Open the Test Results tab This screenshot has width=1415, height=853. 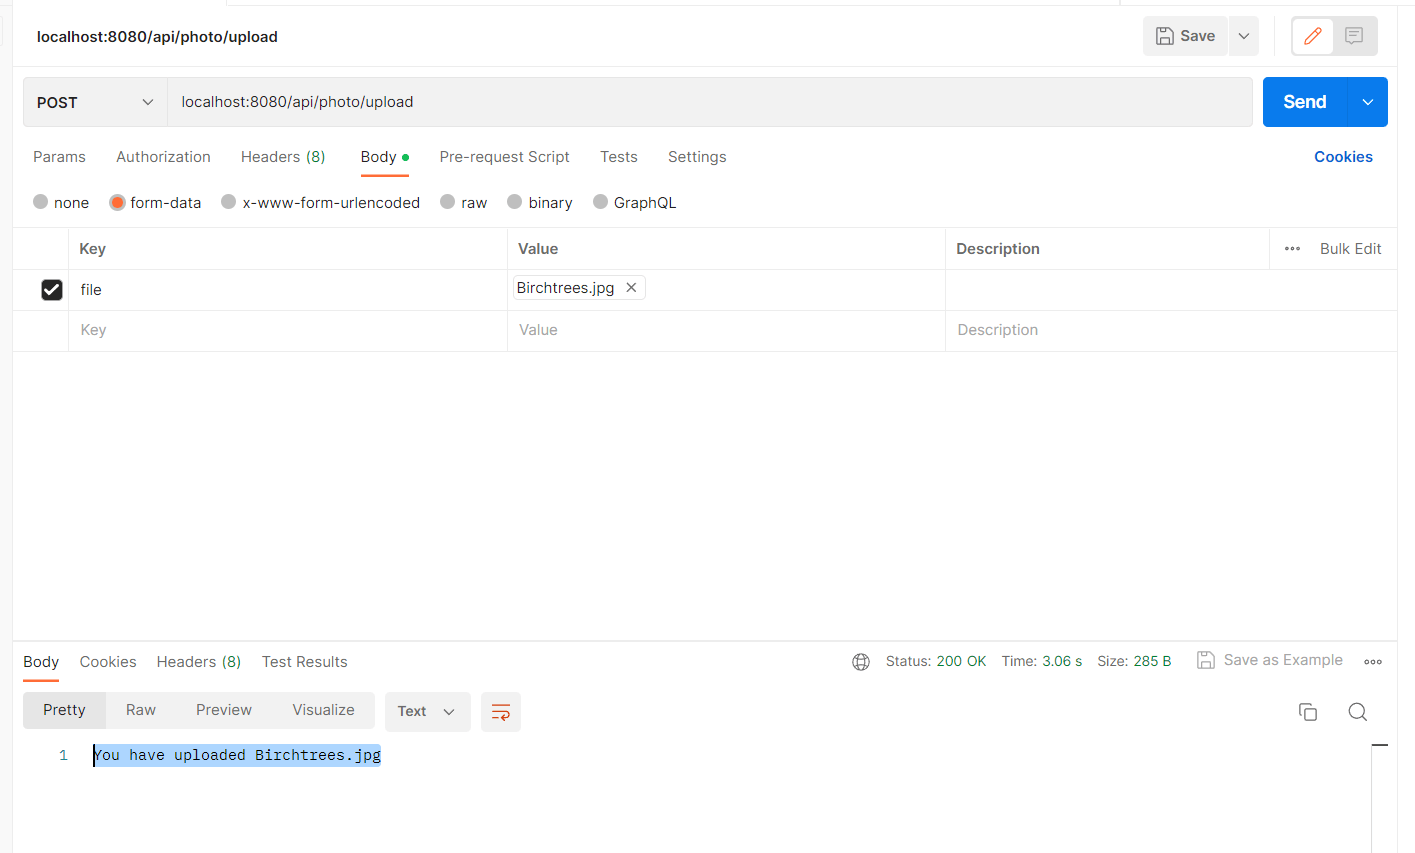305,662
